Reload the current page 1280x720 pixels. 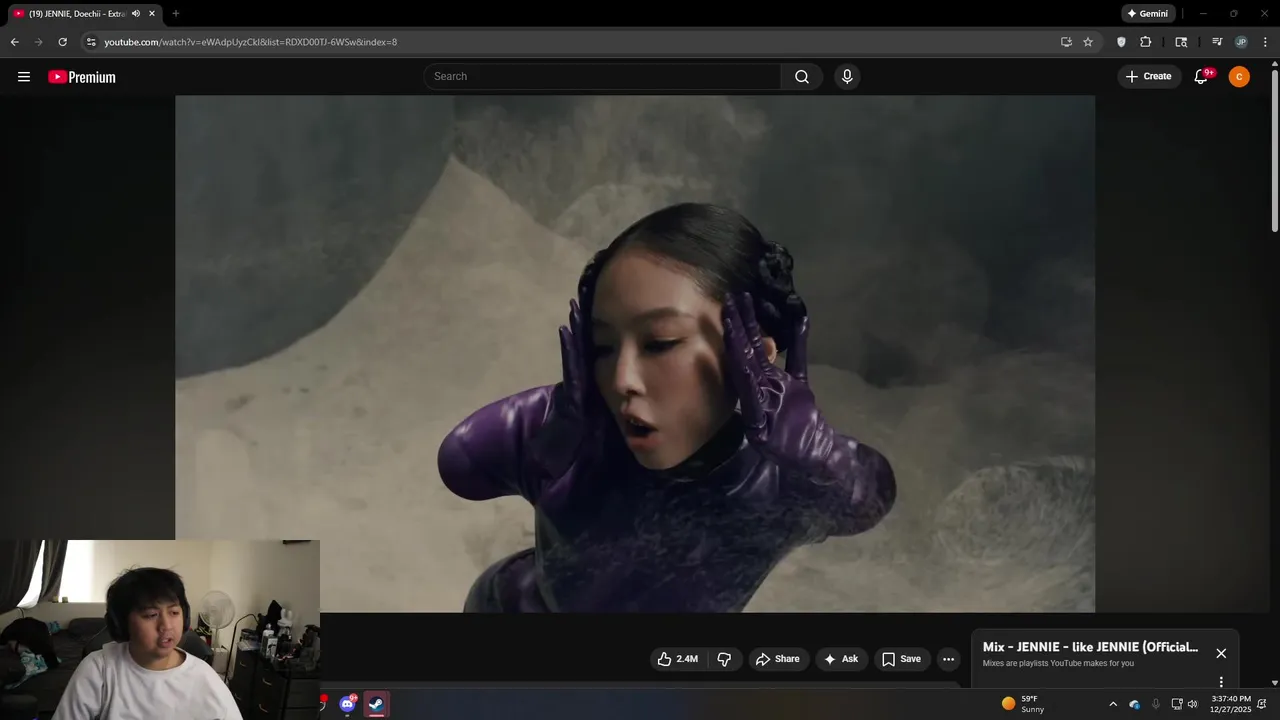(62, 42)
